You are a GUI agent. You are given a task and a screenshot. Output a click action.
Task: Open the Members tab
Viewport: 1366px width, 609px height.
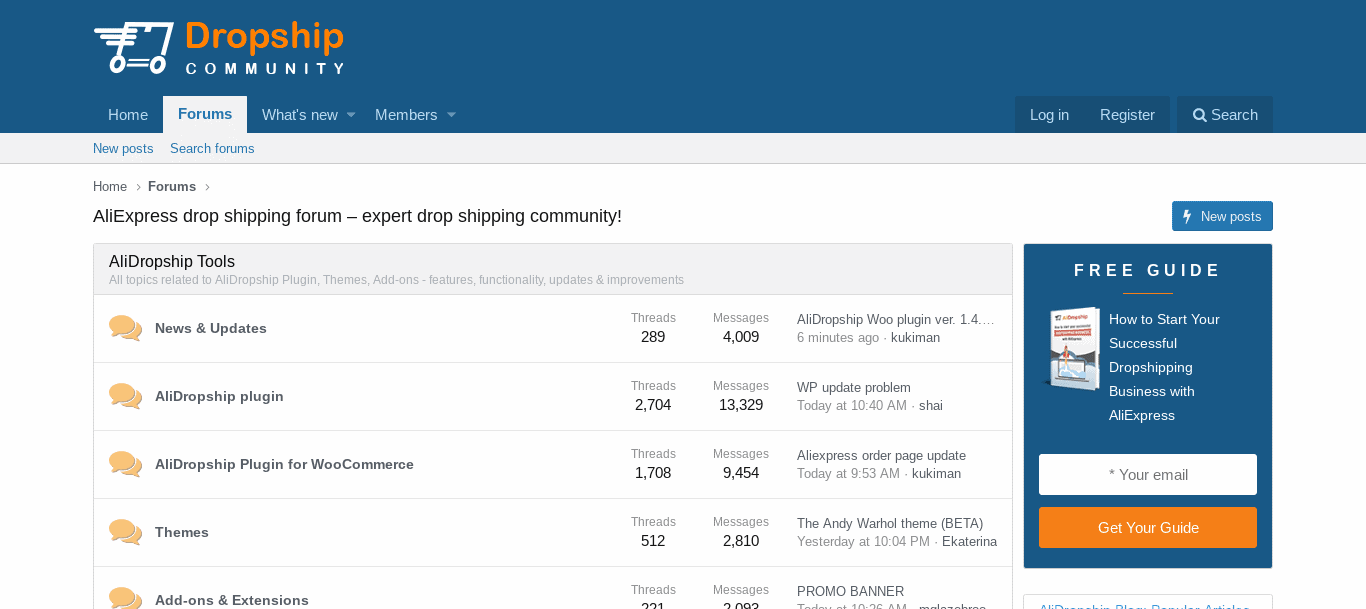coord(406,115)
